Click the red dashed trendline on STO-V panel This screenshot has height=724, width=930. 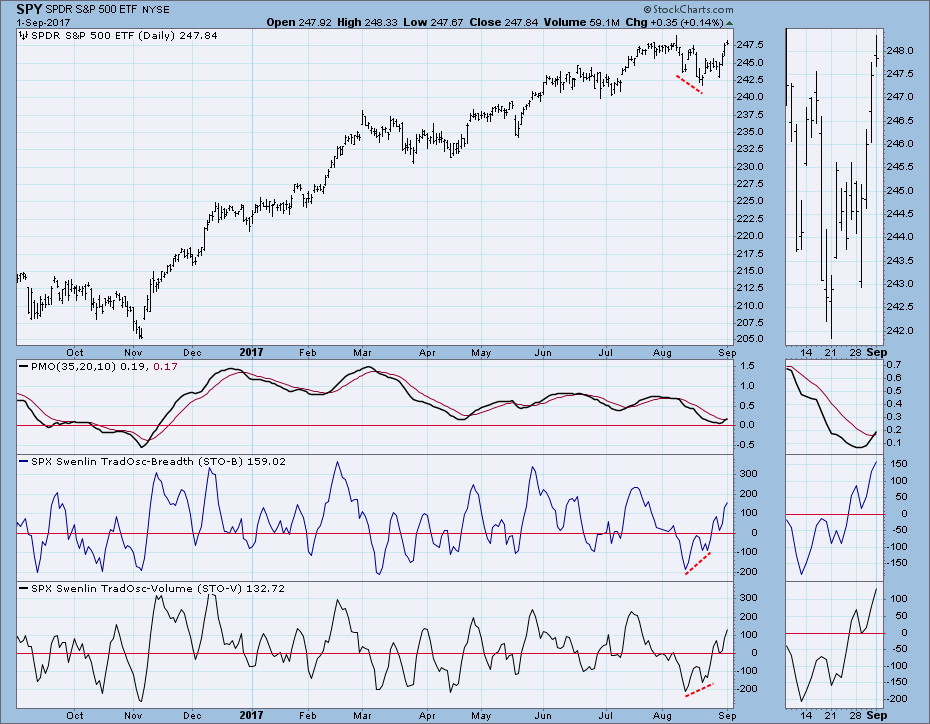pyautogui.click(x=699, y=690)
